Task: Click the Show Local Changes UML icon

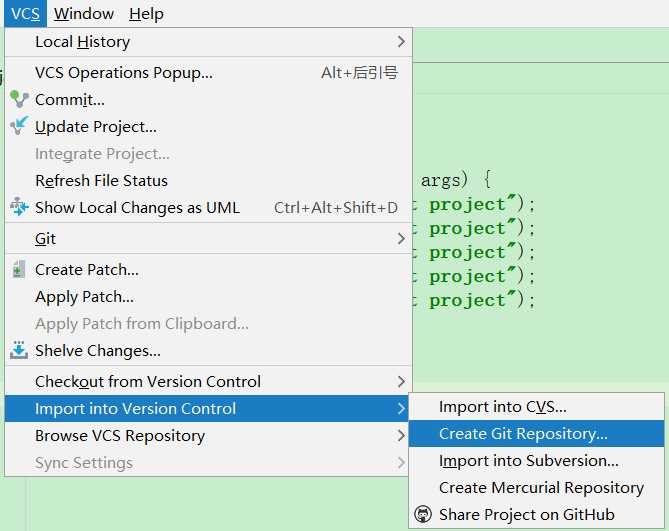Action: coord(19,207)
